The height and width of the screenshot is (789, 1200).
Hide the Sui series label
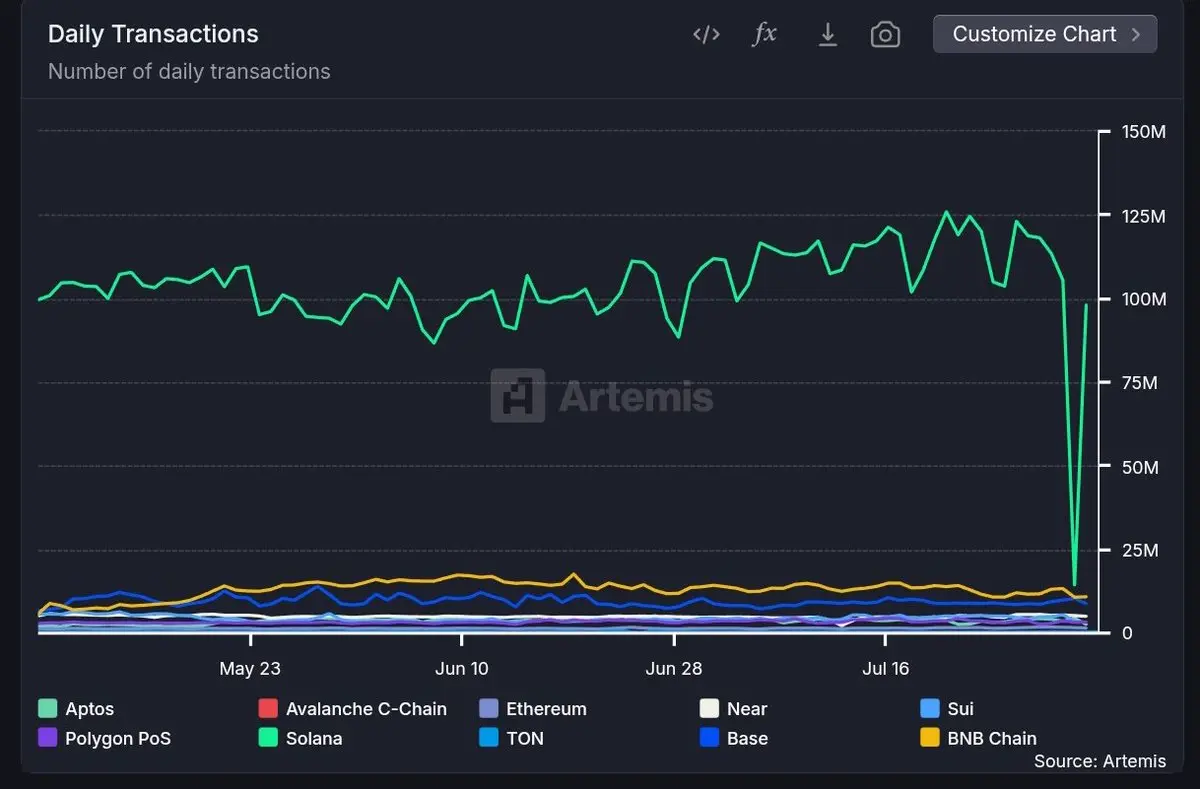pos(960,709)
